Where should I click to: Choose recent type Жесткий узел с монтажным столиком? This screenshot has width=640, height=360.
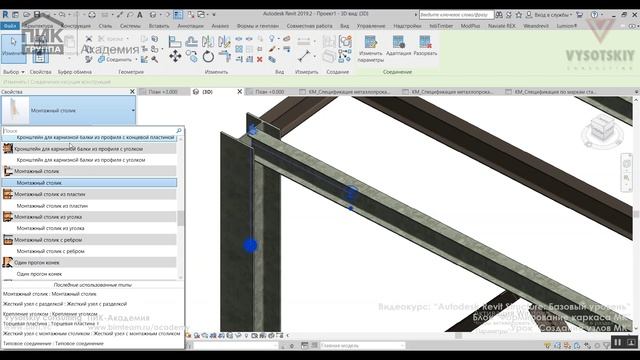pos(91,333)
